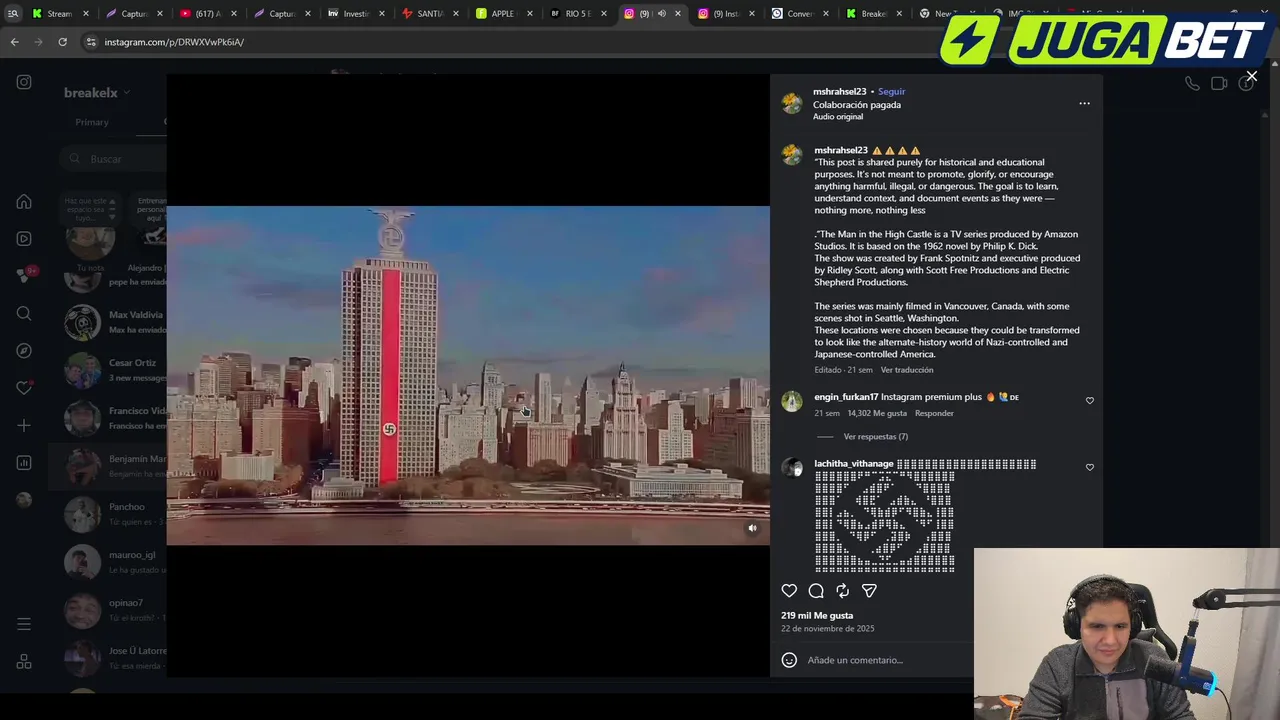Go back with the browser back arrow
This screenshot has width=1280, height=720.
[14, 42]
